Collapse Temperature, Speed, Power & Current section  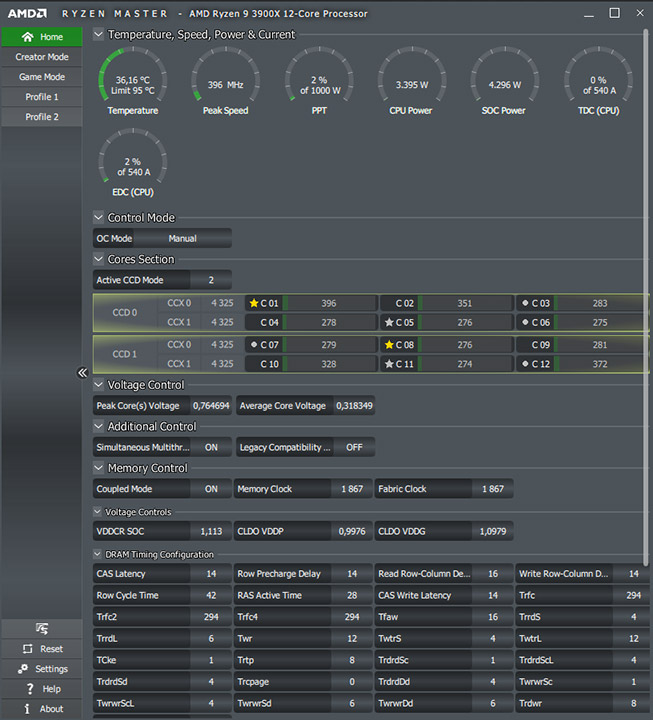click(98, 34)
